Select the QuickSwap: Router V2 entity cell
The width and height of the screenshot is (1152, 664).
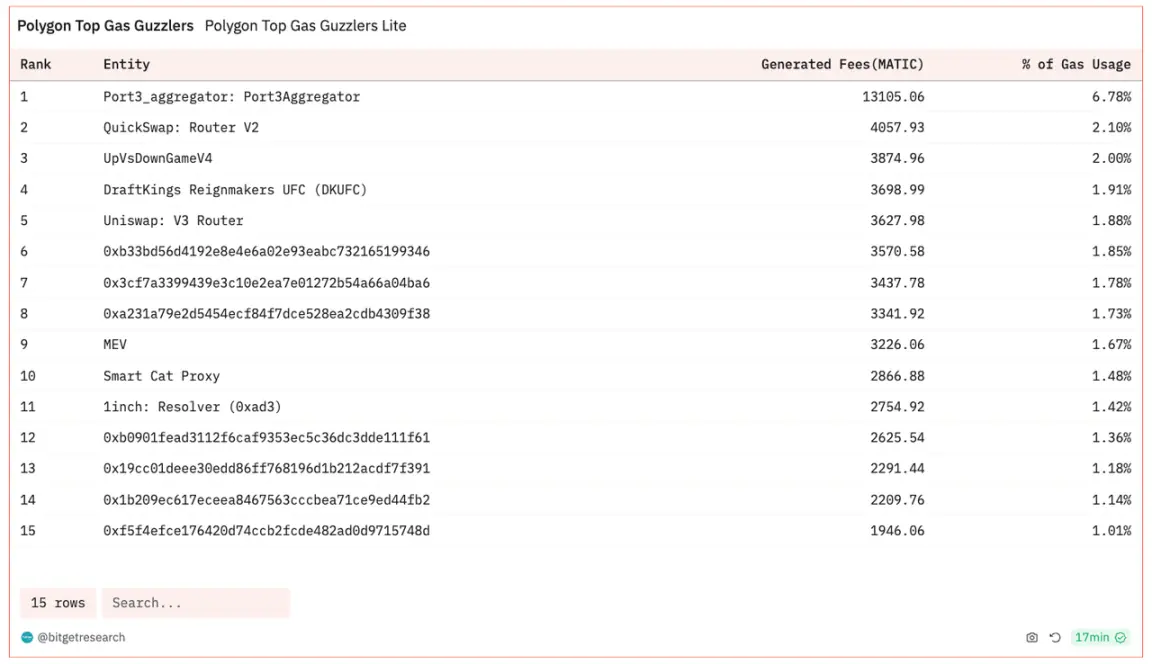click(181, 128)
